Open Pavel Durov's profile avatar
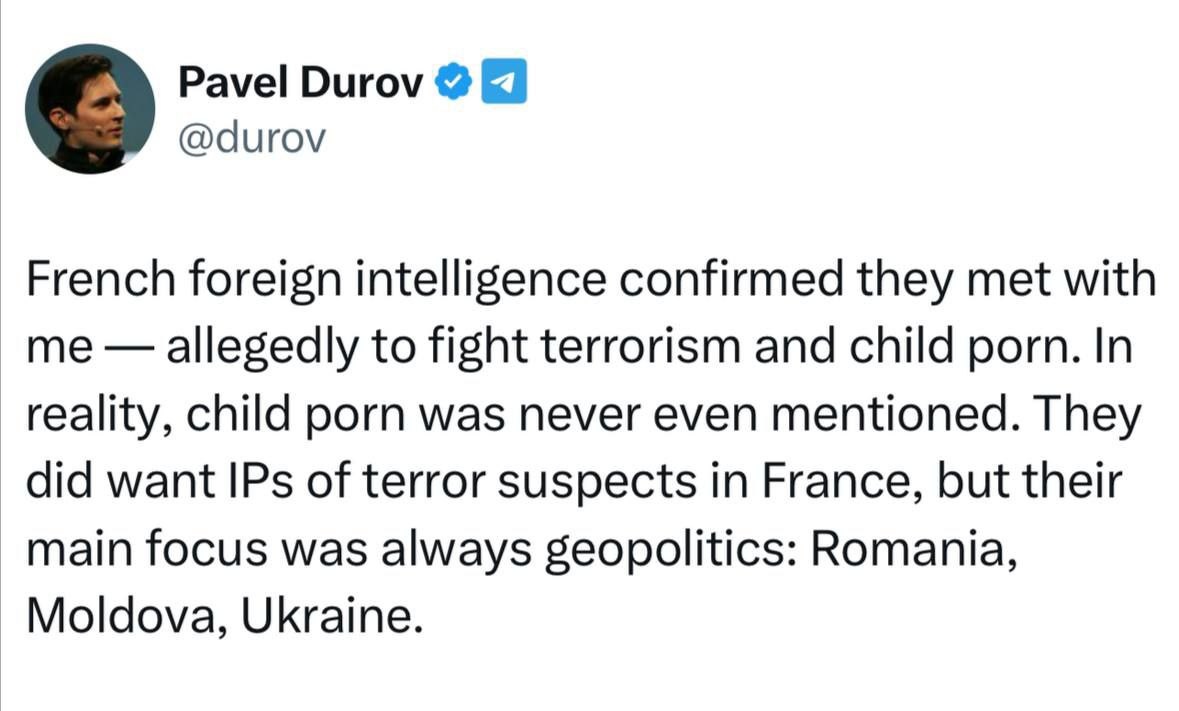Screen dimensions: 1179x711 pyautogui.click(x=89, y=109)
